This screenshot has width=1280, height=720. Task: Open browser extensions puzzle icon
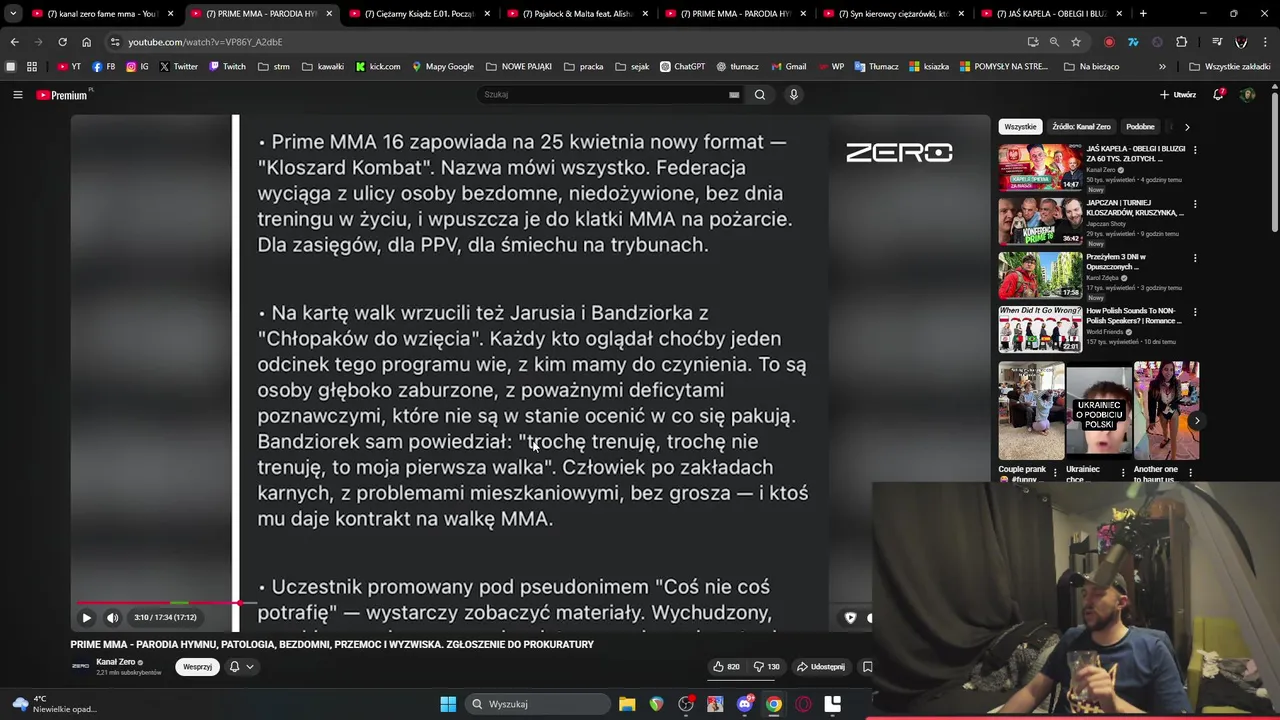(1181, 42)
